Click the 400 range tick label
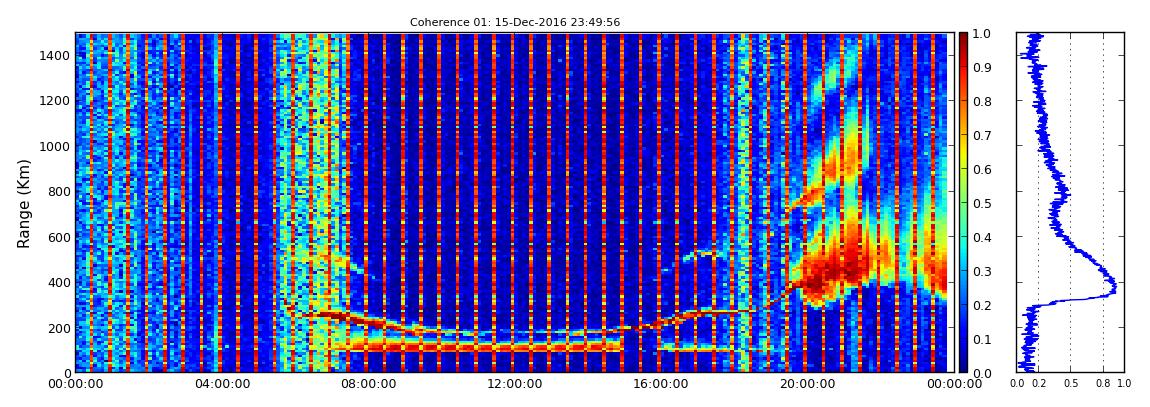The width and height of the screenshot is (1150, 407). (58, 282)
